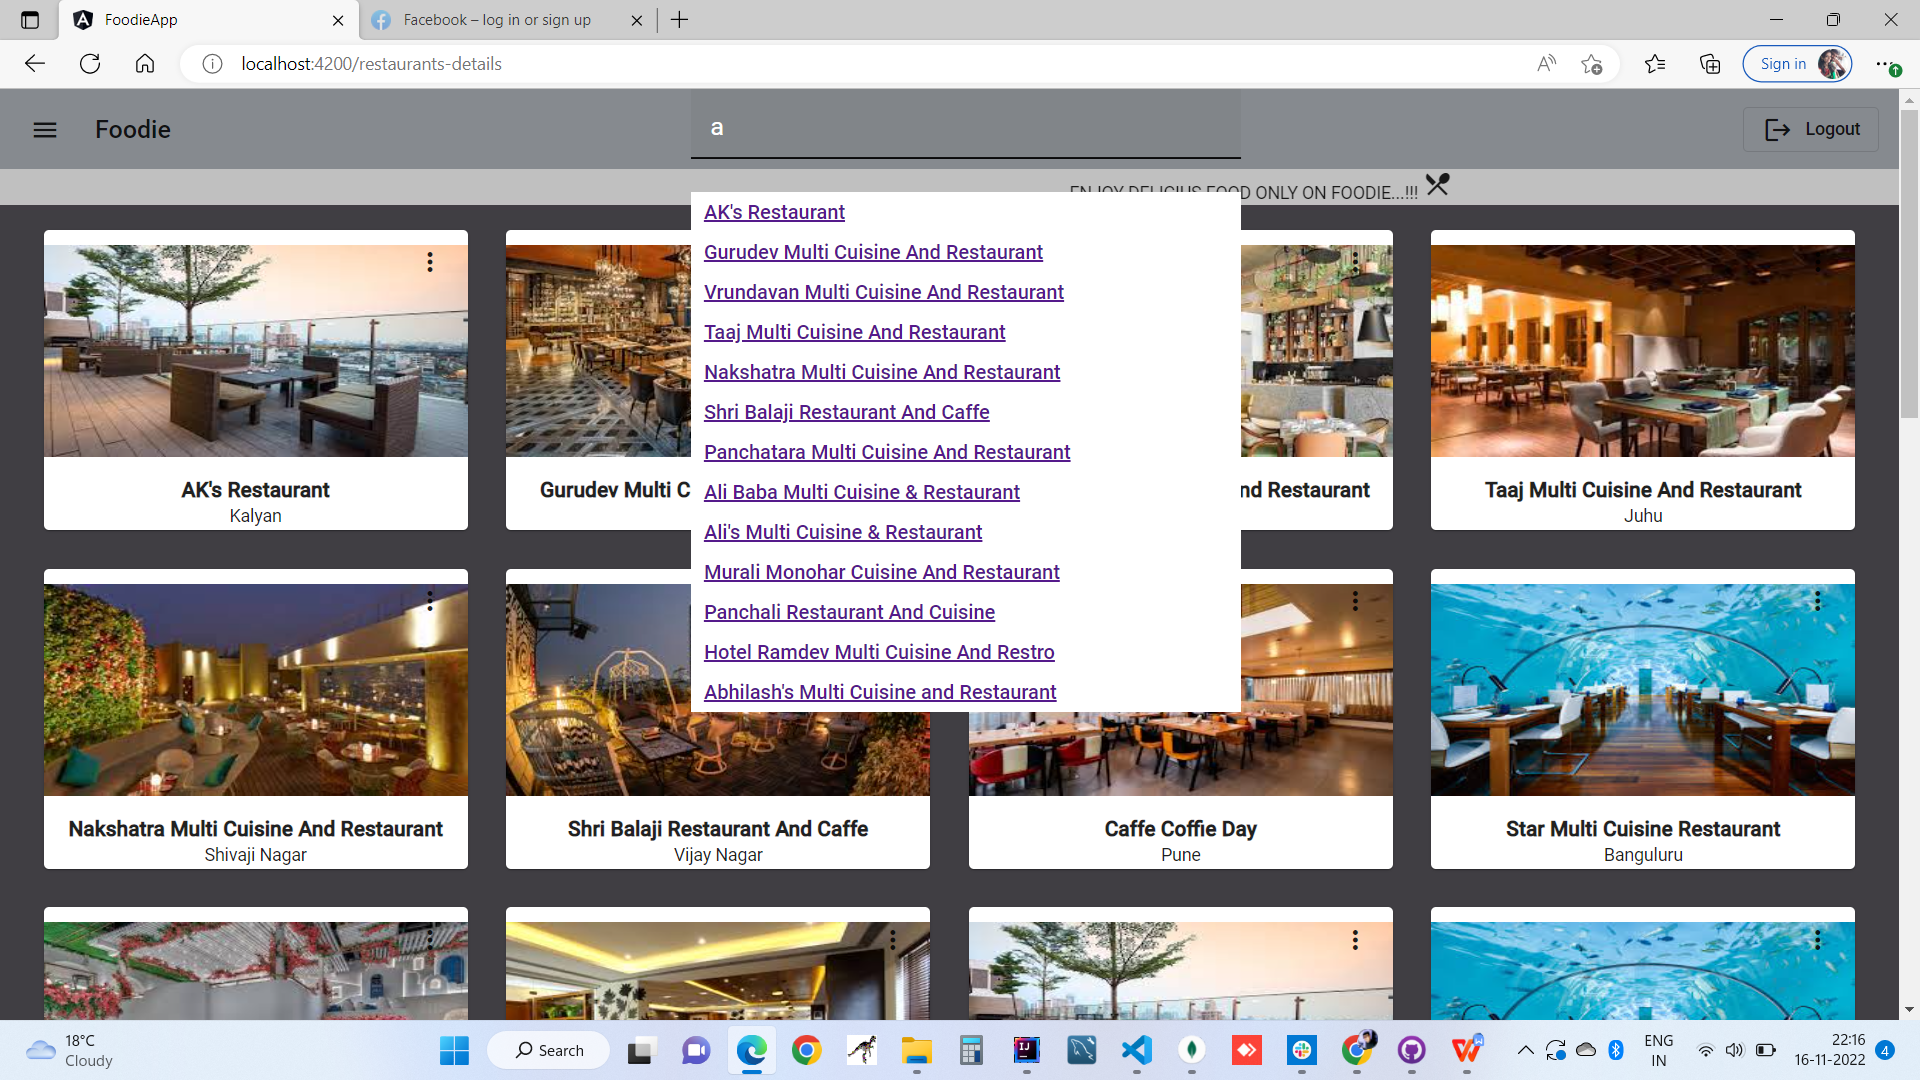Click the logout arrow icon beside Logout
1920x1080 pixels.
1778,129
